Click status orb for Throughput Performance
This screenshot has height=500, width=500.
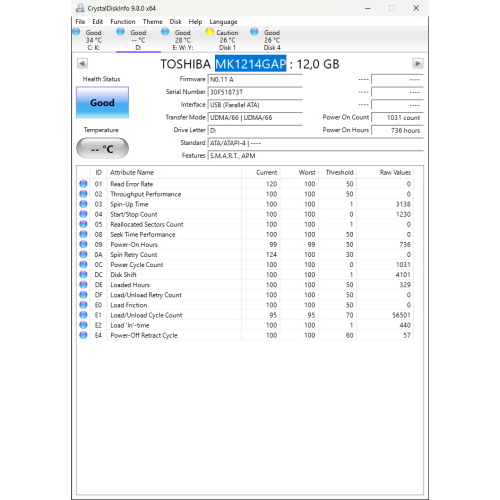click(x=83, y=194)
